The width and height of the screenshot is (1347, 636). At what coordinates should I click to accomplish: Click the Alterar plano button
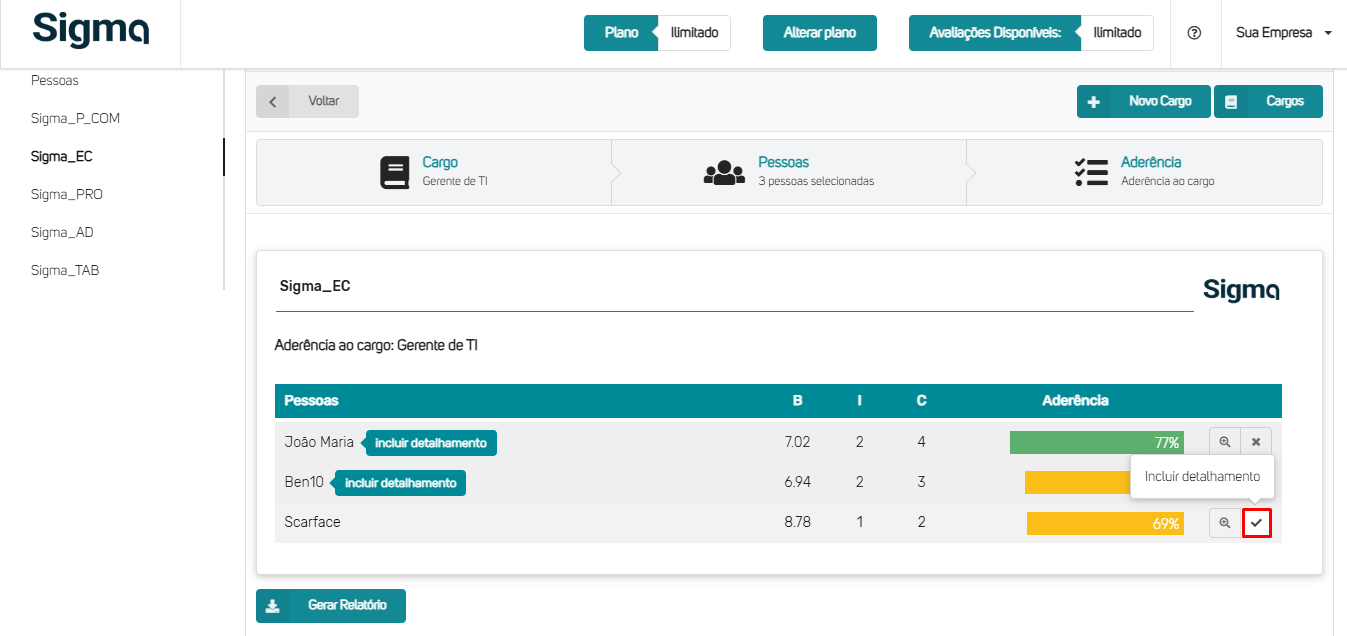pos(819,33)
